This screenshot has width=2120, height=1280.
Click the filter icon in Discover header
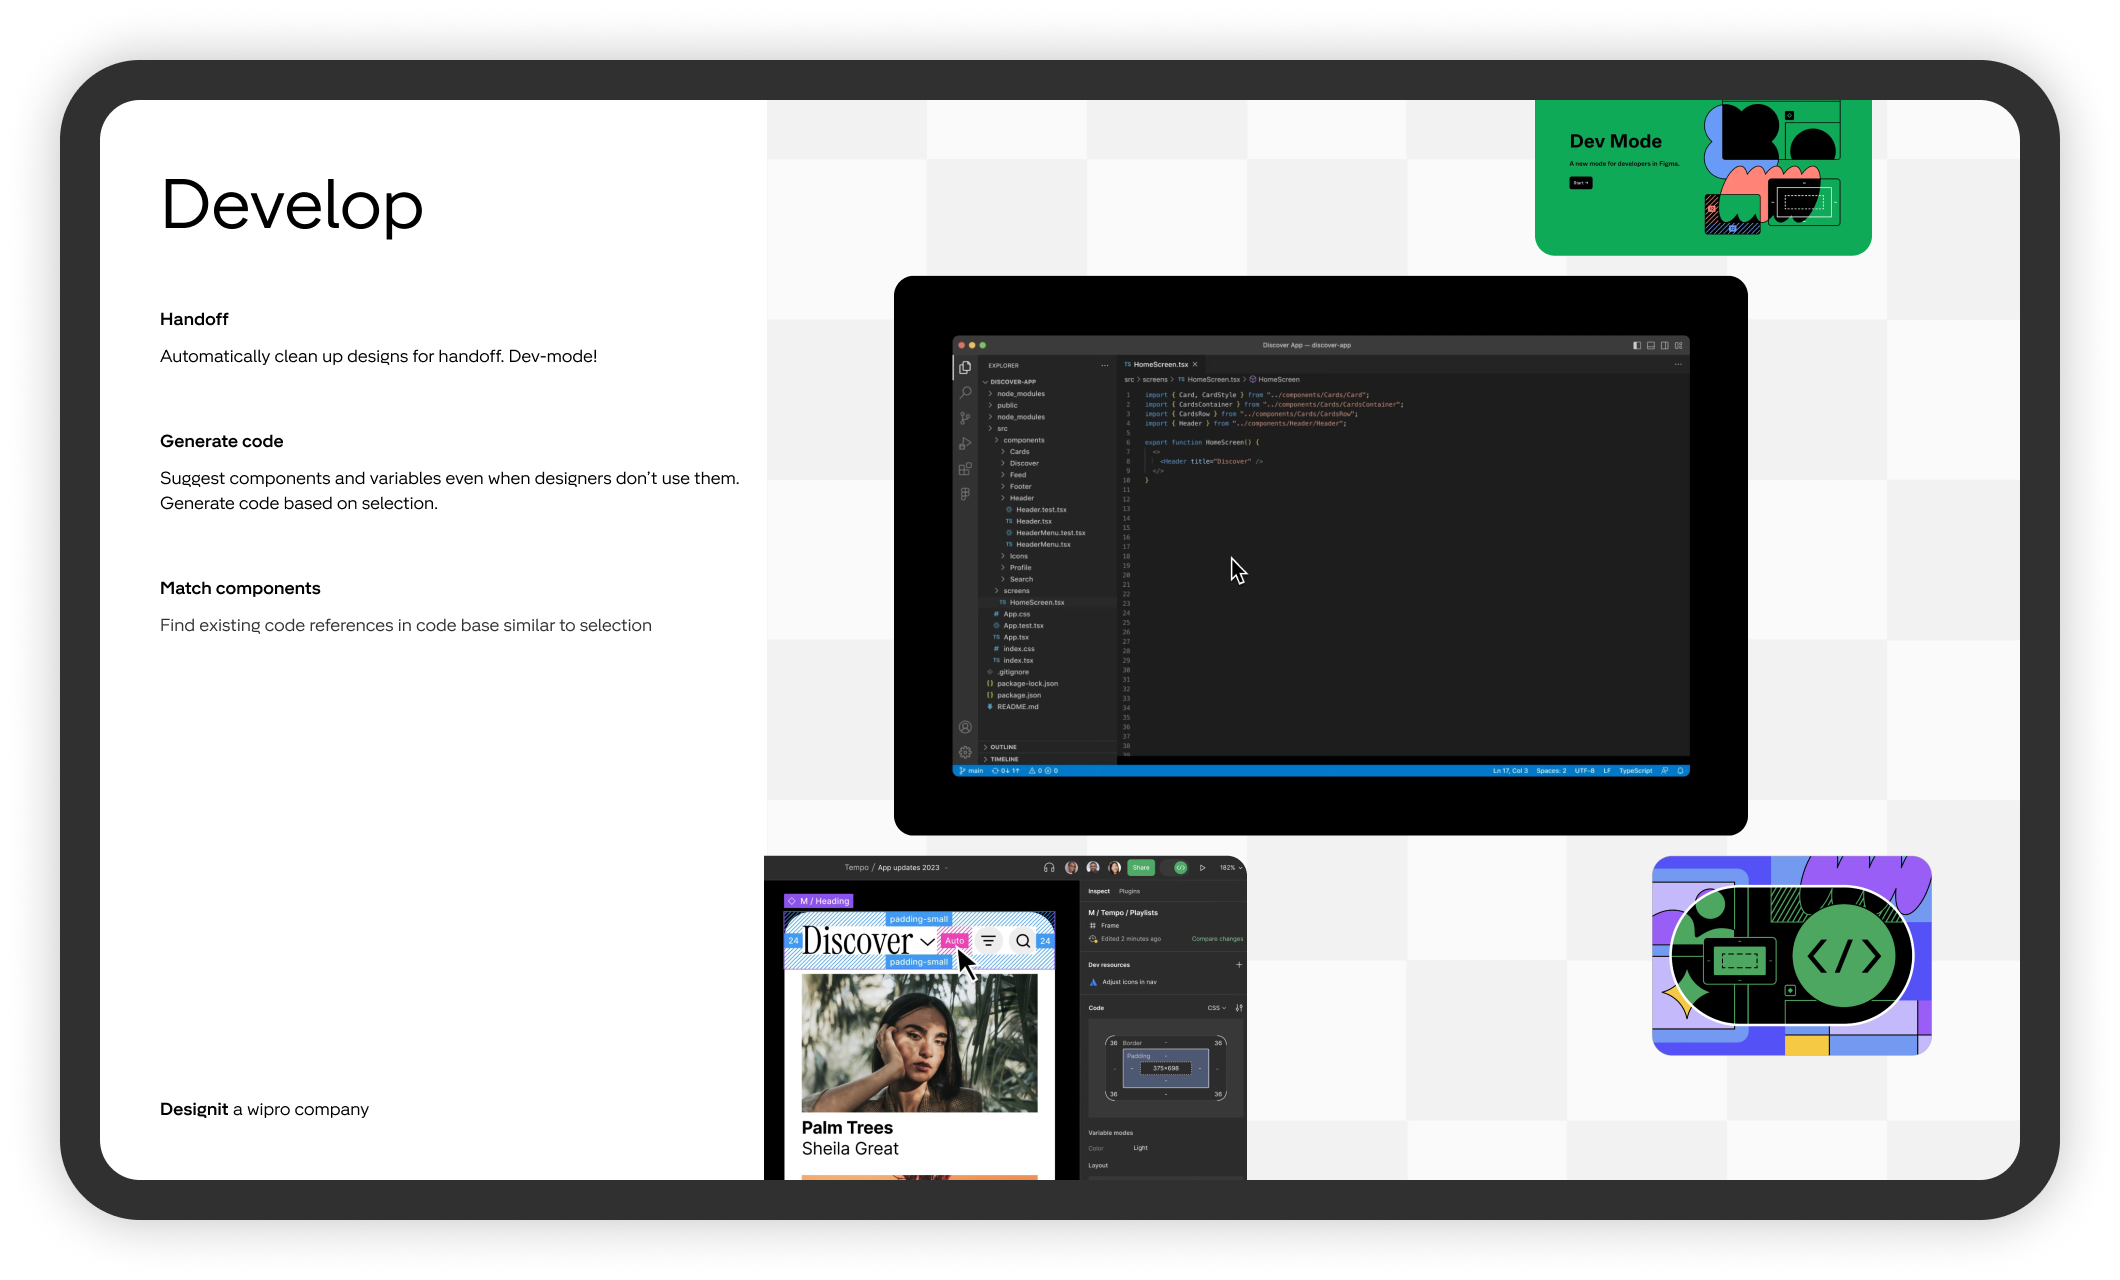988,941
